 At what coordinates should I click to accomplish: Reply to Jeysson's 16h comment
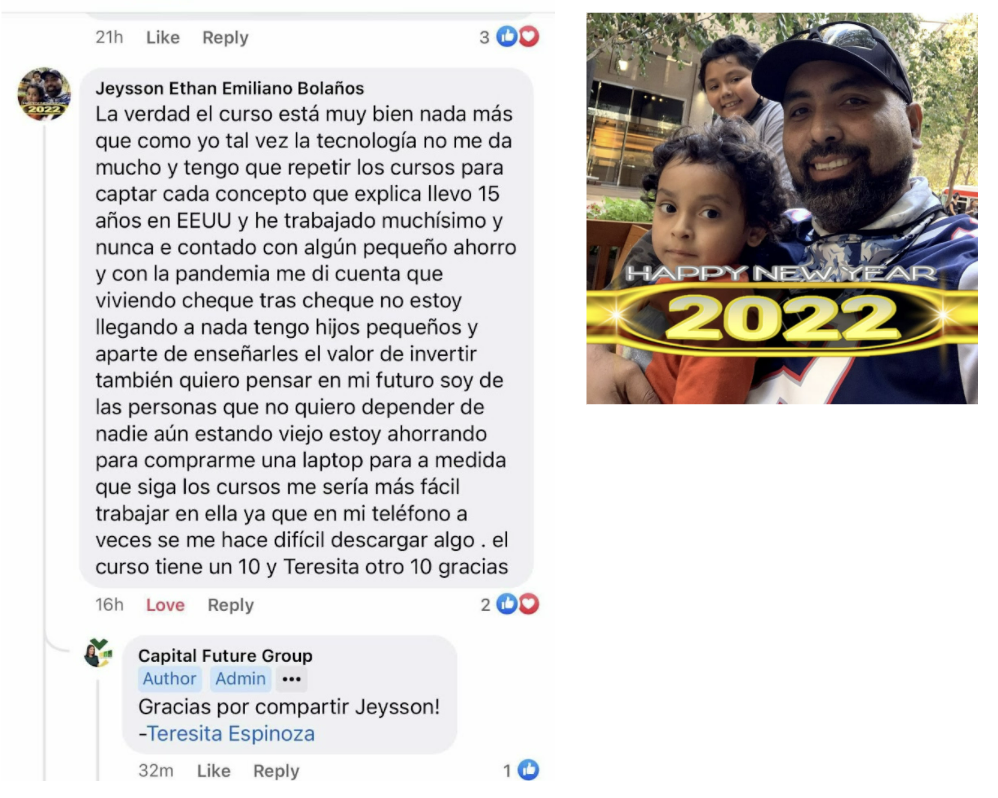230,605
